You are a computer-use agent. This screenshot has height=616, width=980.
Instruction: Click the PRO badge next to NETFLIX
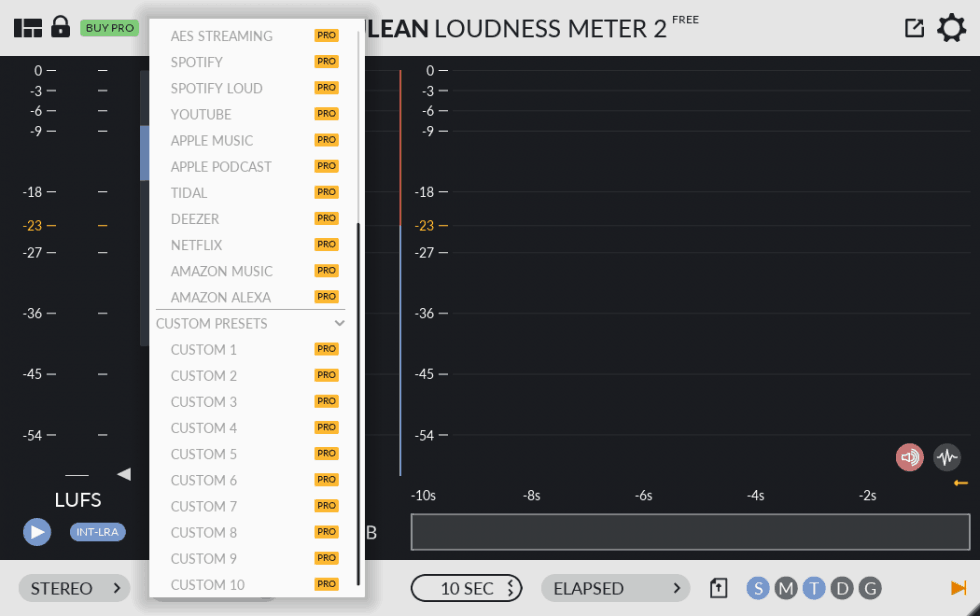(326, 244)
